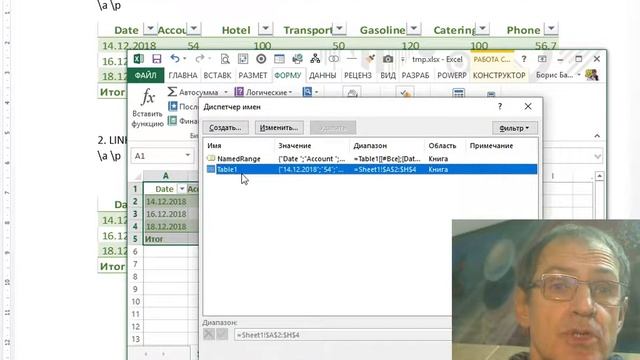Save the workbook with the floppy icon
Viewport: 640px width, 360px height.
coord(157,59)
